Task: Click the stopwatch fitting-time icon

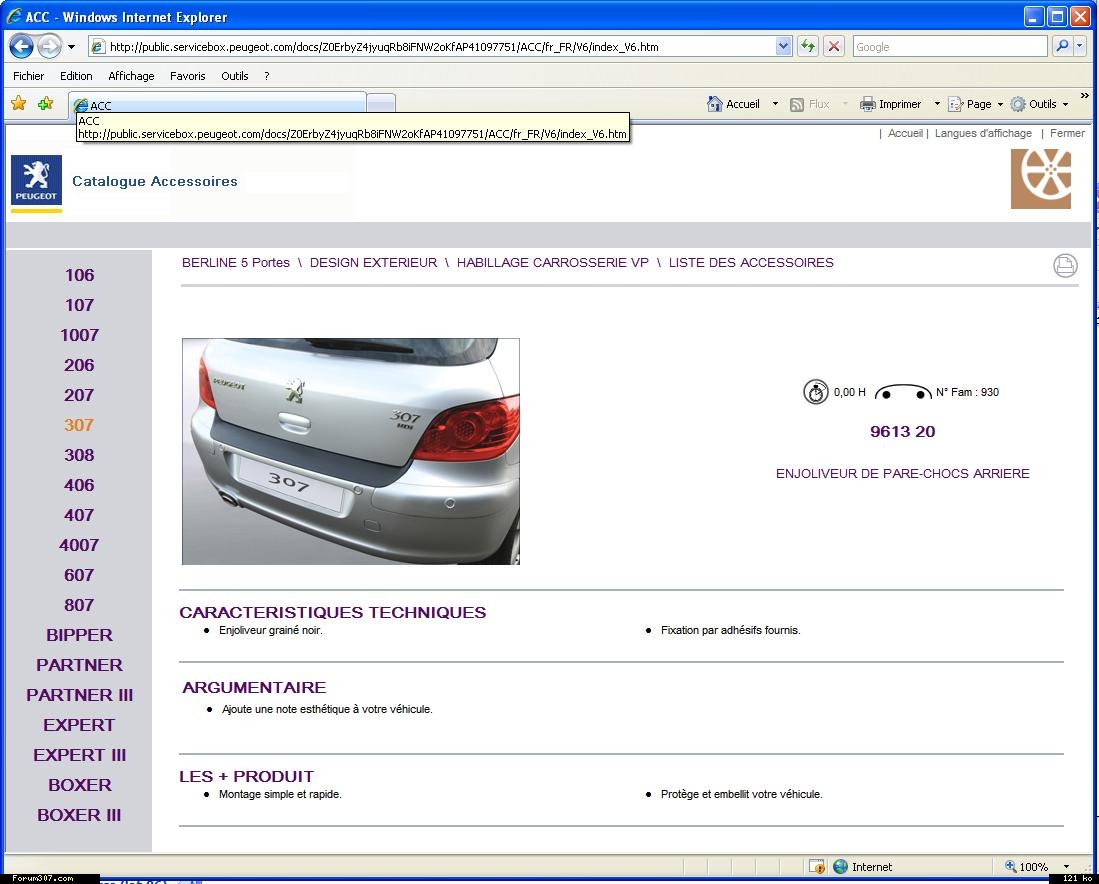Action: [x=816, y=392]
